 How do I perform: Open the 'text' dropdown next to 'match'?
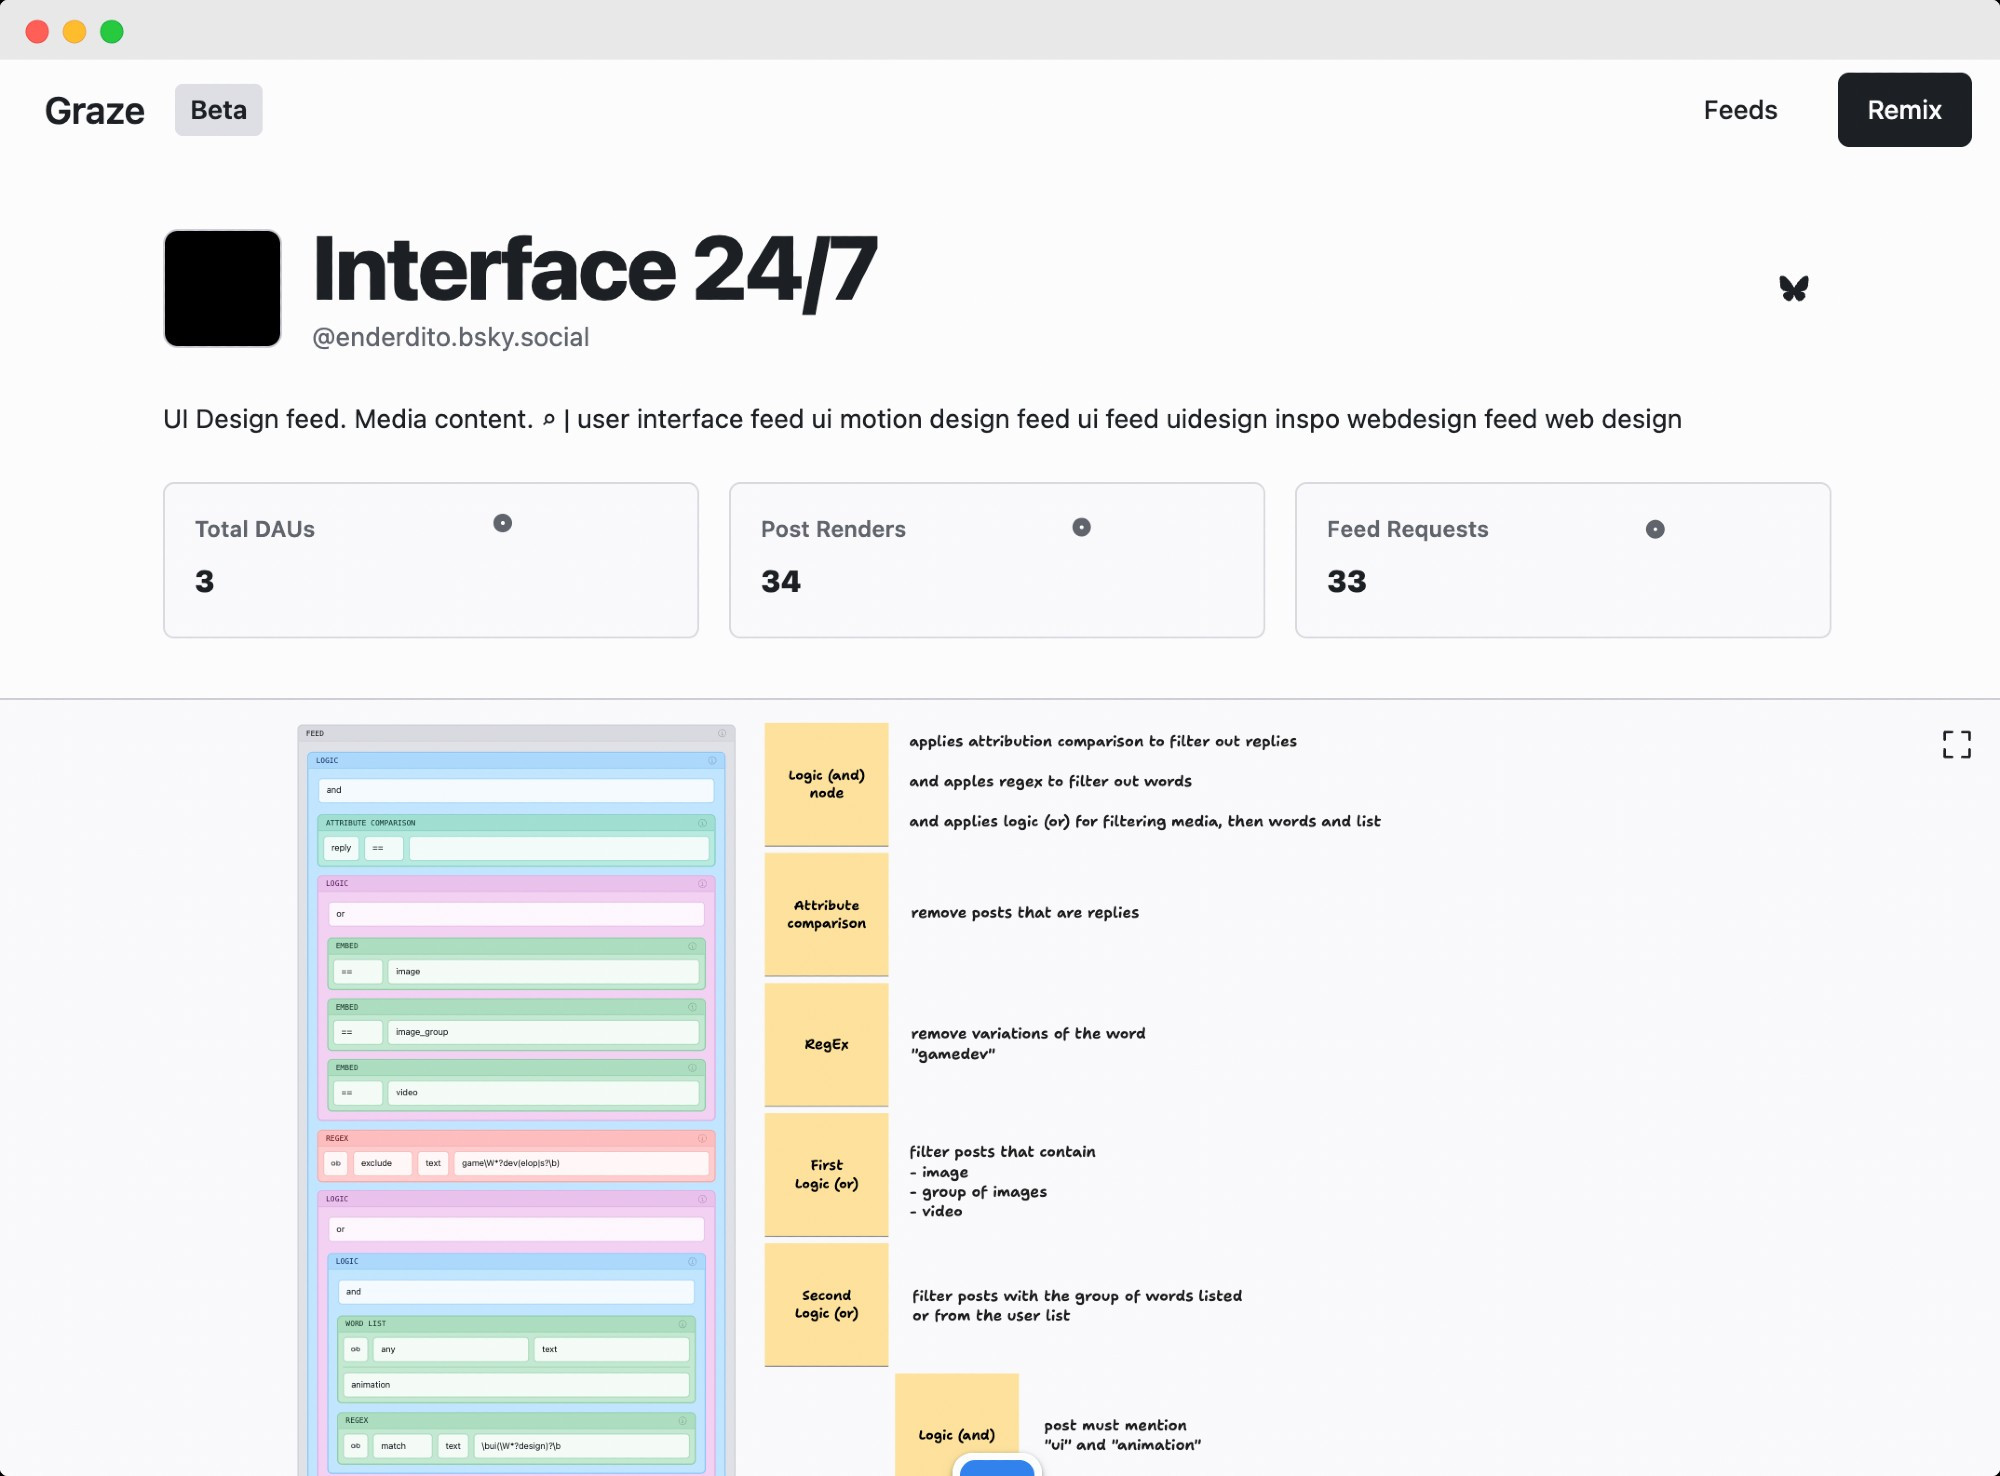(453, 1446)
